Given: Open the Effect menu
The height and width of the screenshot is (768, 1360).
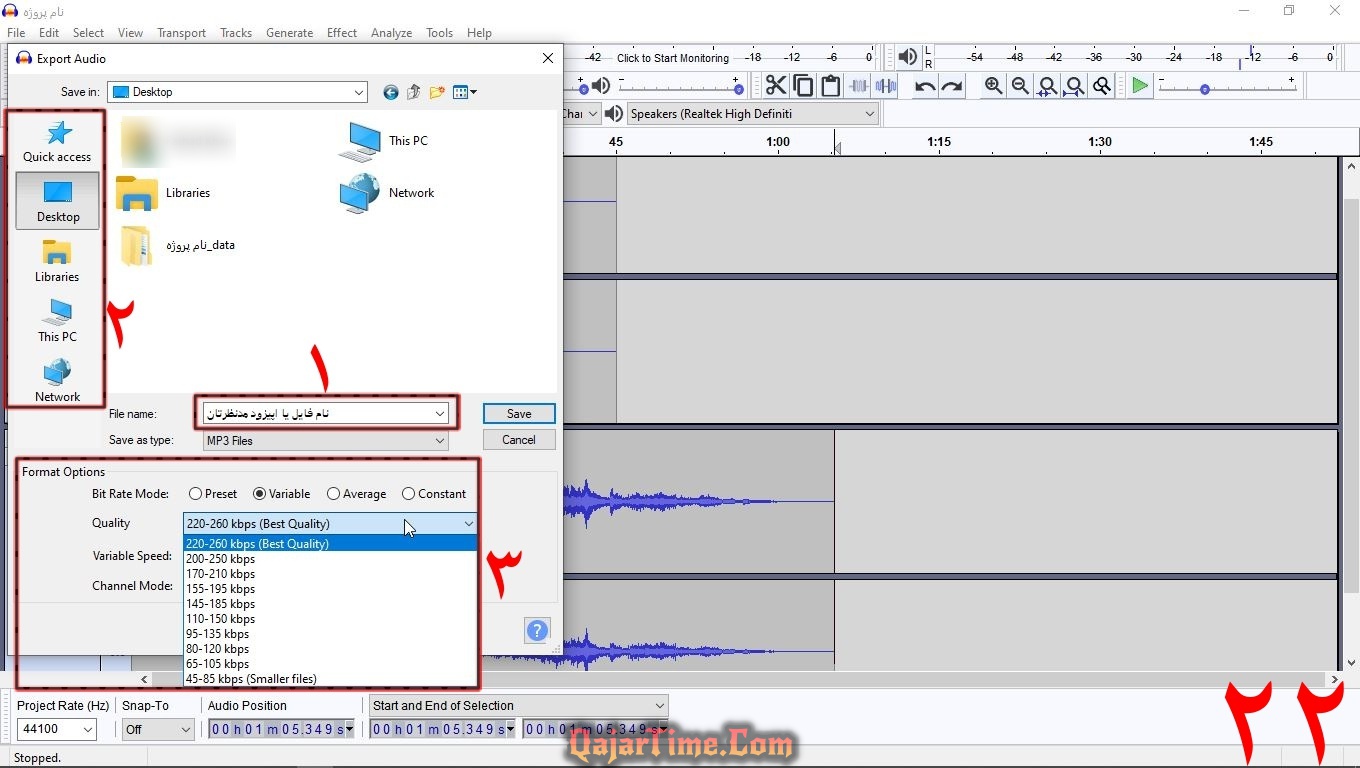Looking at the screenshot, I should [x=341, y=33].
